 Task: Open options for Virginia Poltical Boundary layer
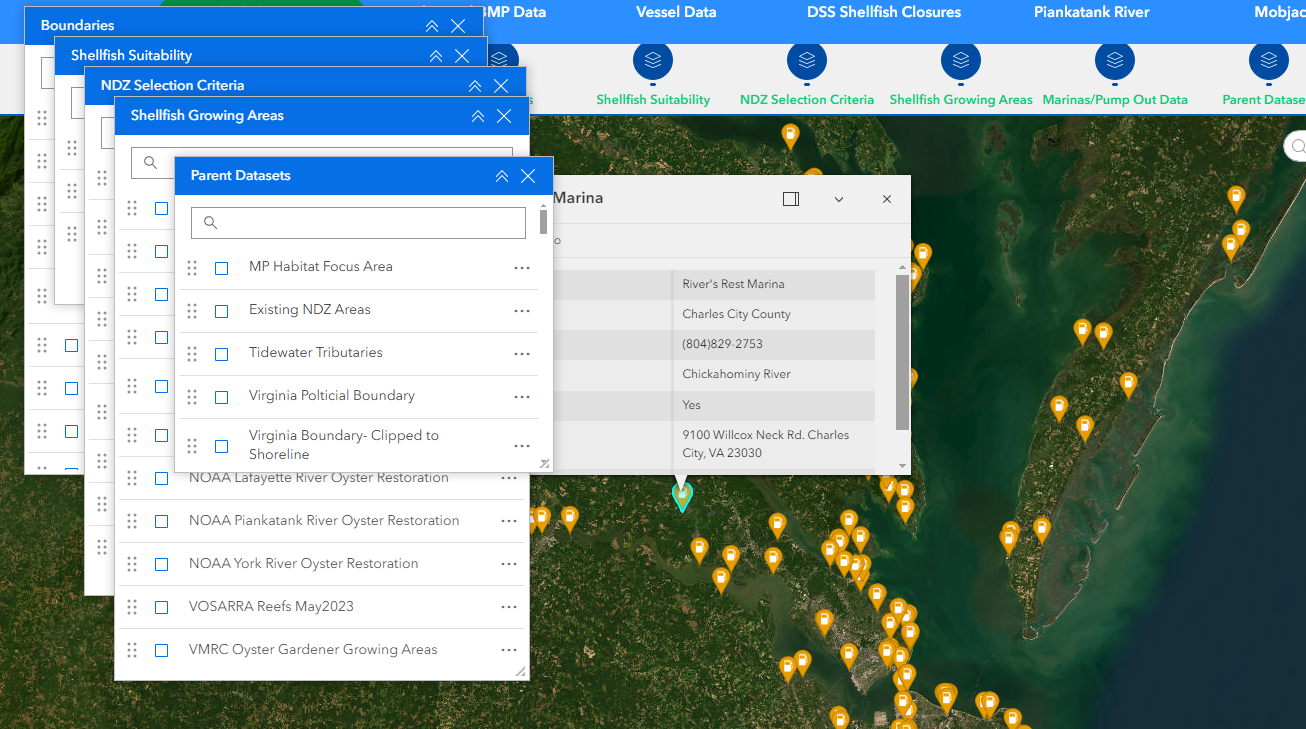tap(521, 396)
